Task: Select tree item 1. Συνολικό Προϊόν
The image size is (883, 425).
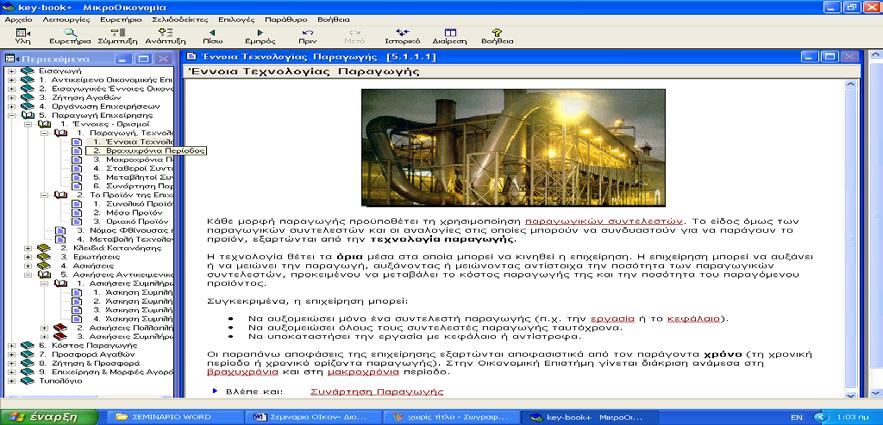Action: coord(132,204)
